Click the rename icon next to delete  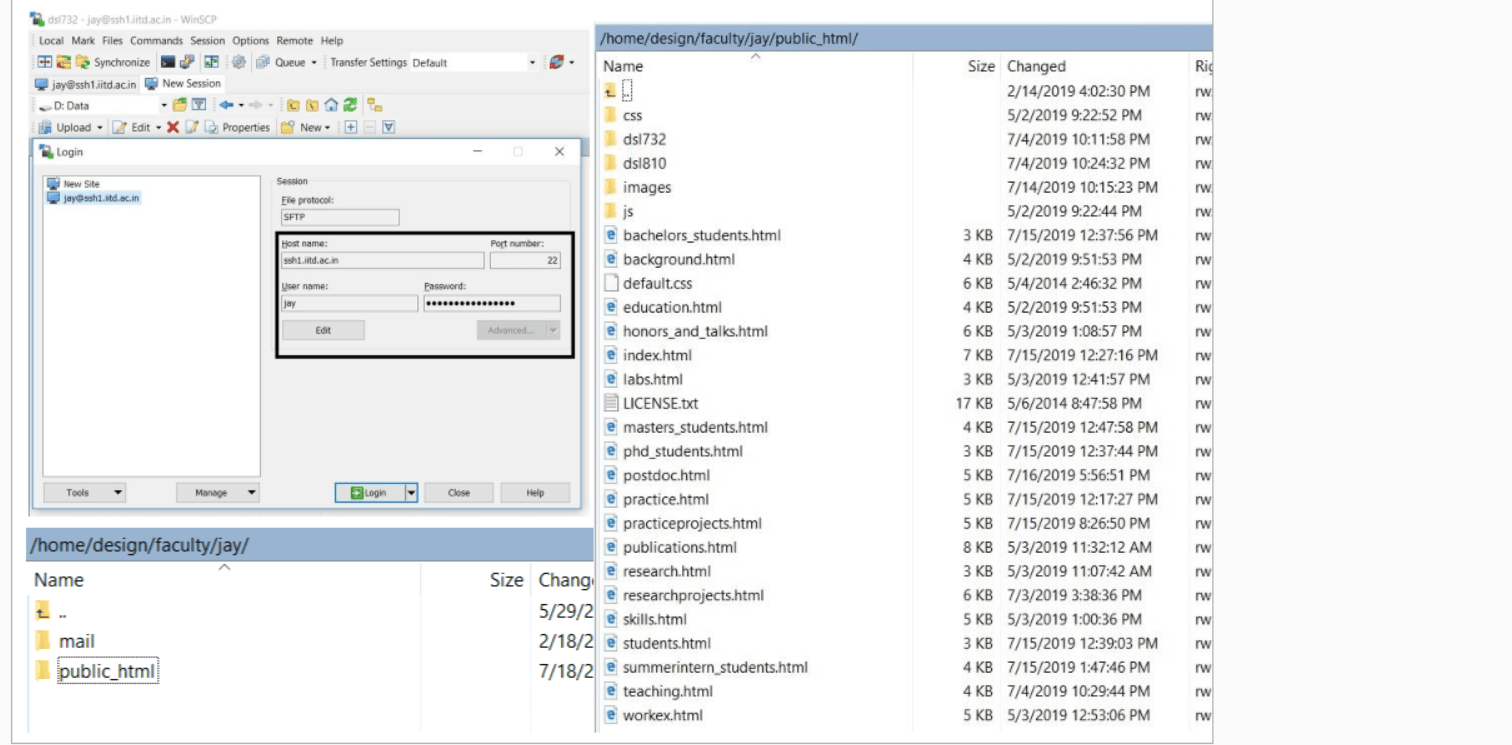pos(192,128)
